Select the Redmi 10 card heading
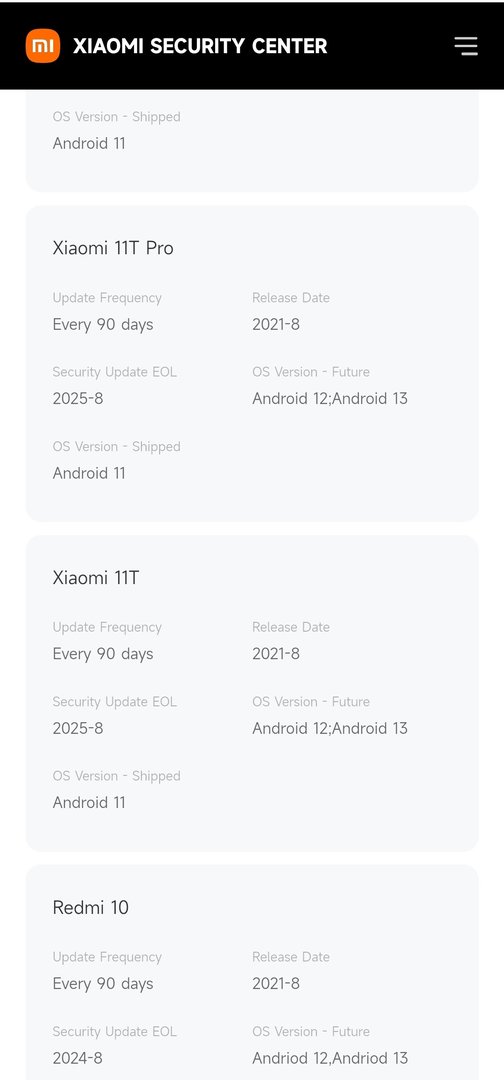Viewport: 504px width, 1080px height. click(91, 907)
